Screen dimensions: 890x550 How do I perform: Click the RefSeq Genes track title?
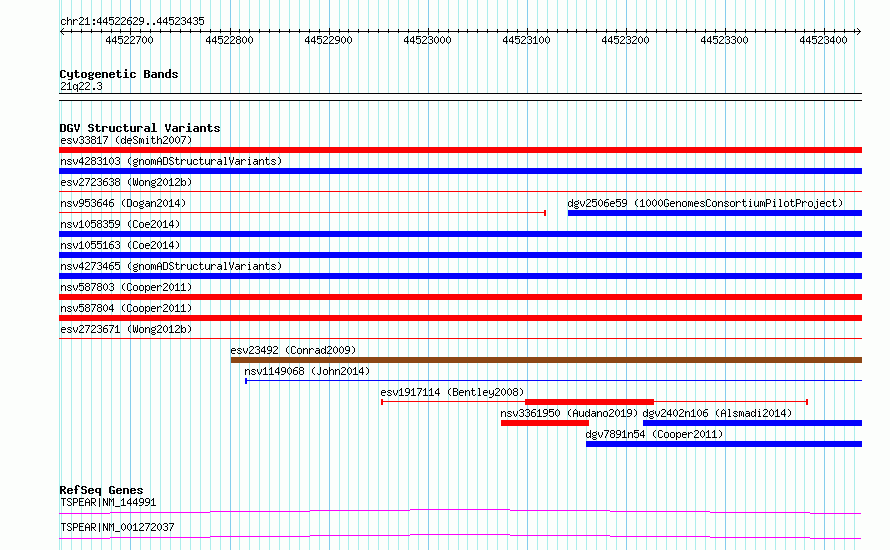(x=101, y=490)
